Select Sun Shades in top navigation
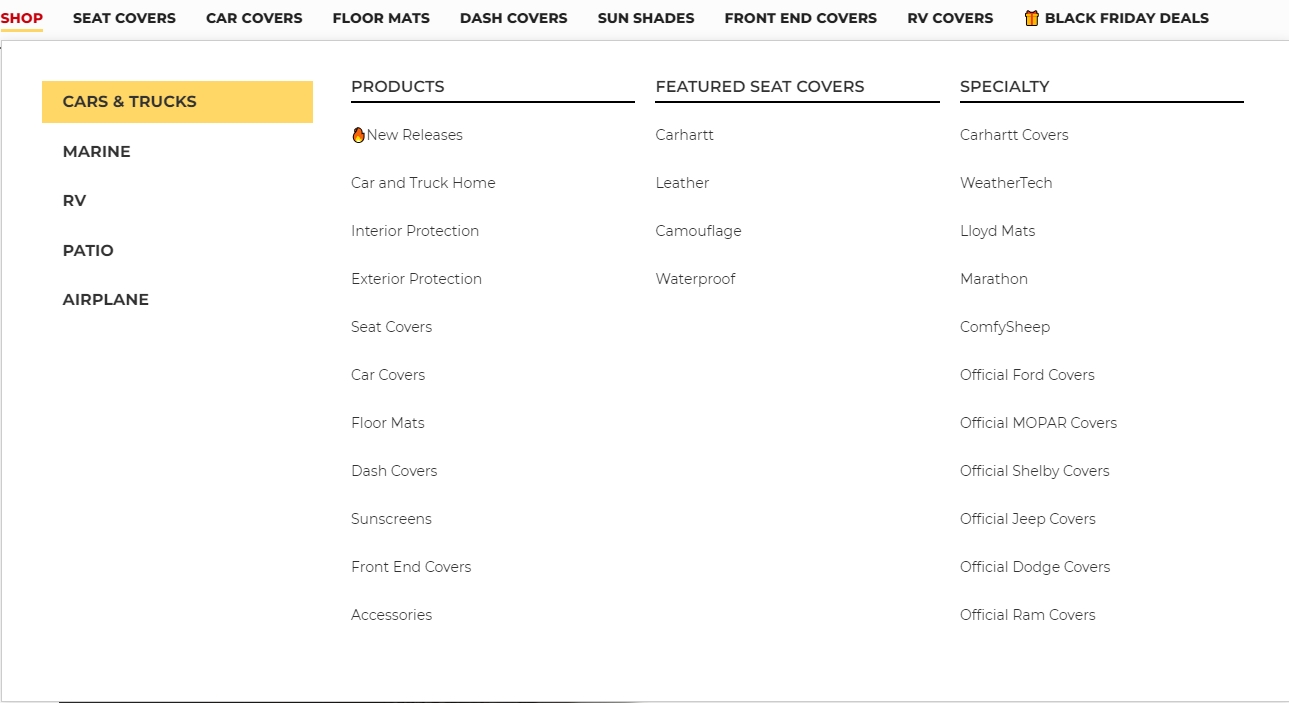The width and height of the screenshot is (1289, 703). tap(646, 18)
